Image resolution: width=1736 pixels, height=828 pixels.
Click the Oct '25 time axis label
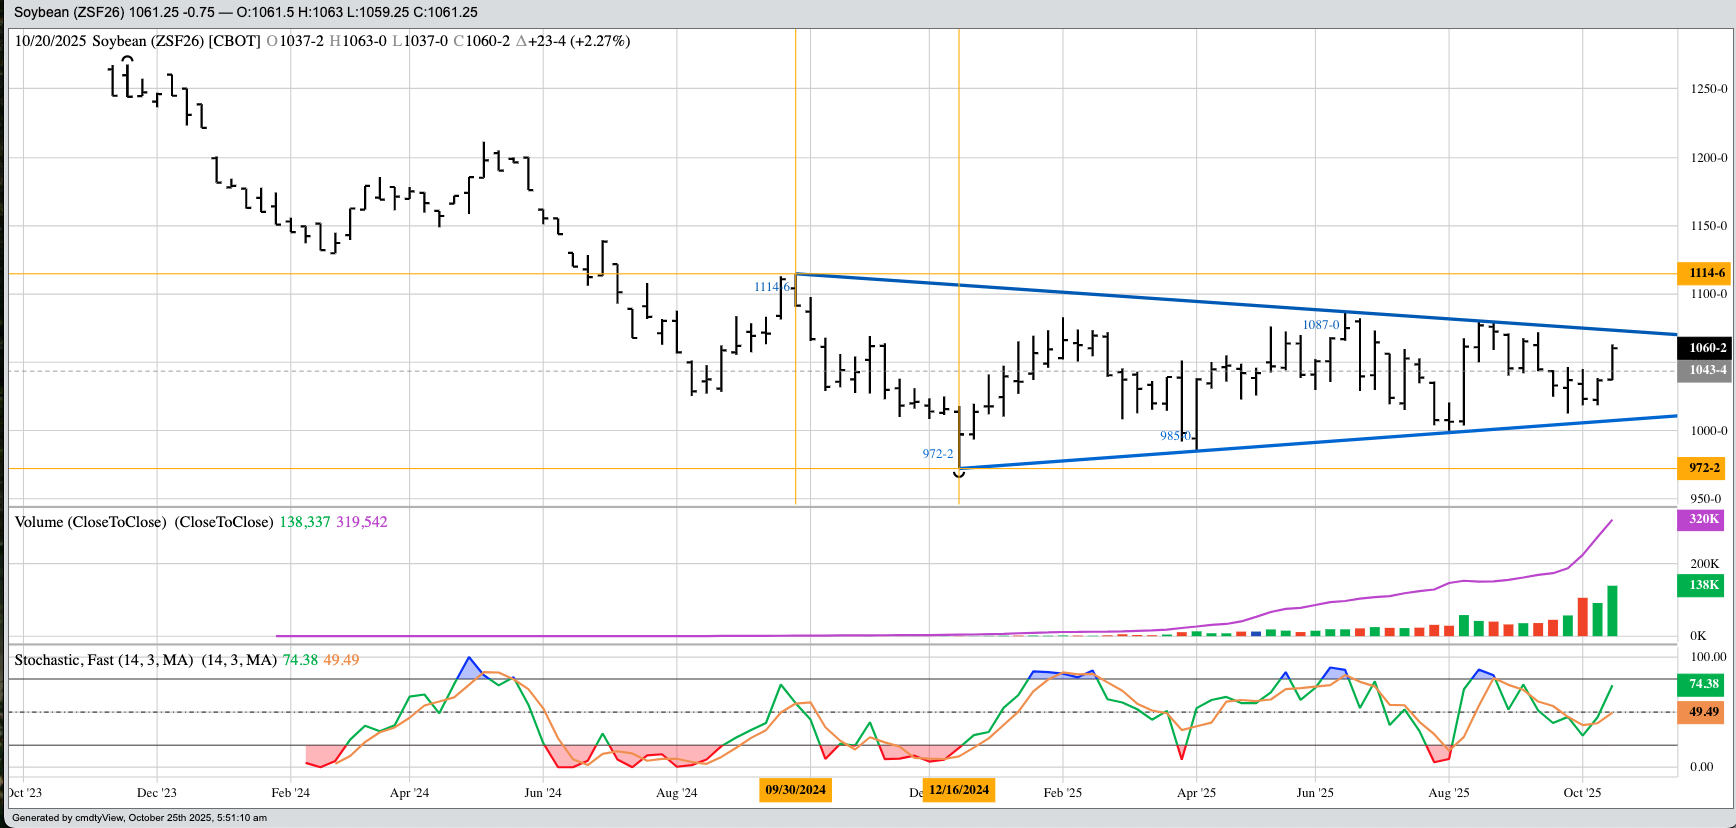click(x=1582, y=793)
